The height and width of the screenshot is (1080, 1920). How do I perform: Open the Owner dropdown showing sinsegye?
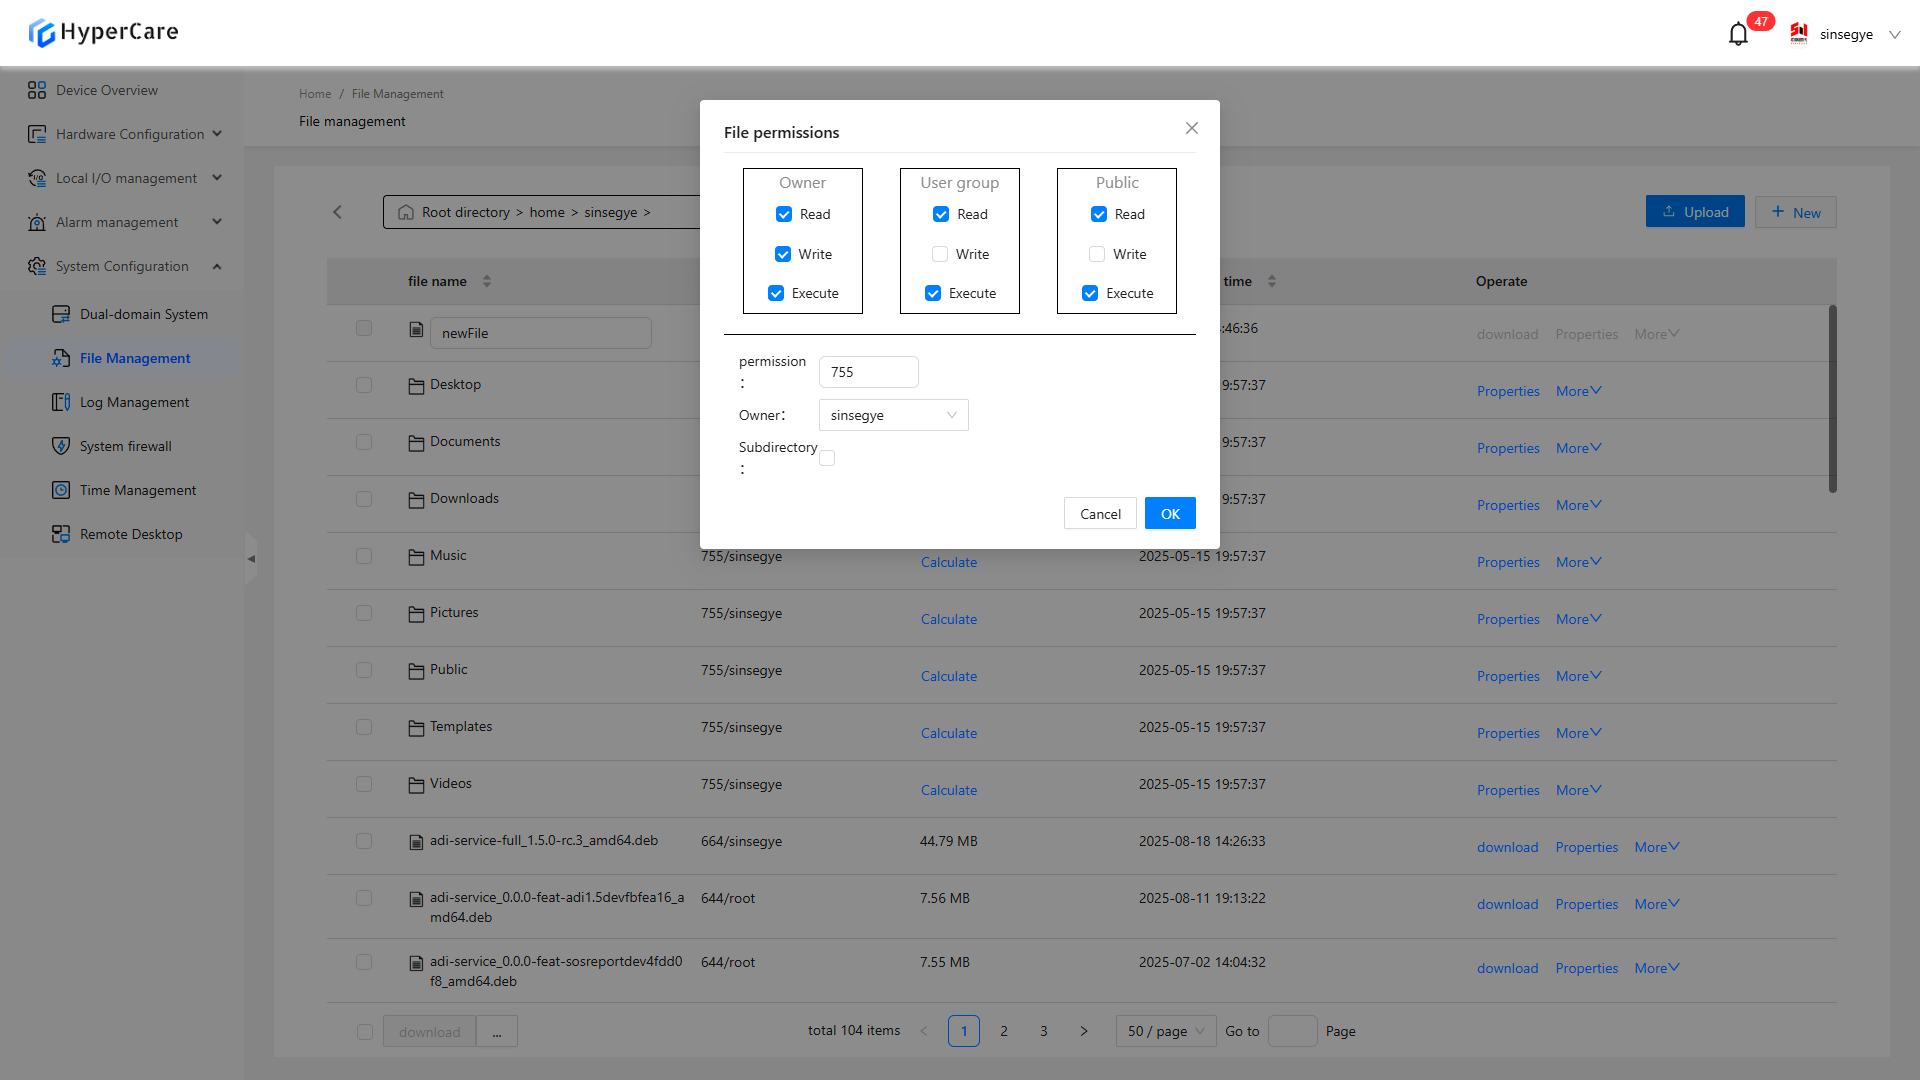coord(893,415)
